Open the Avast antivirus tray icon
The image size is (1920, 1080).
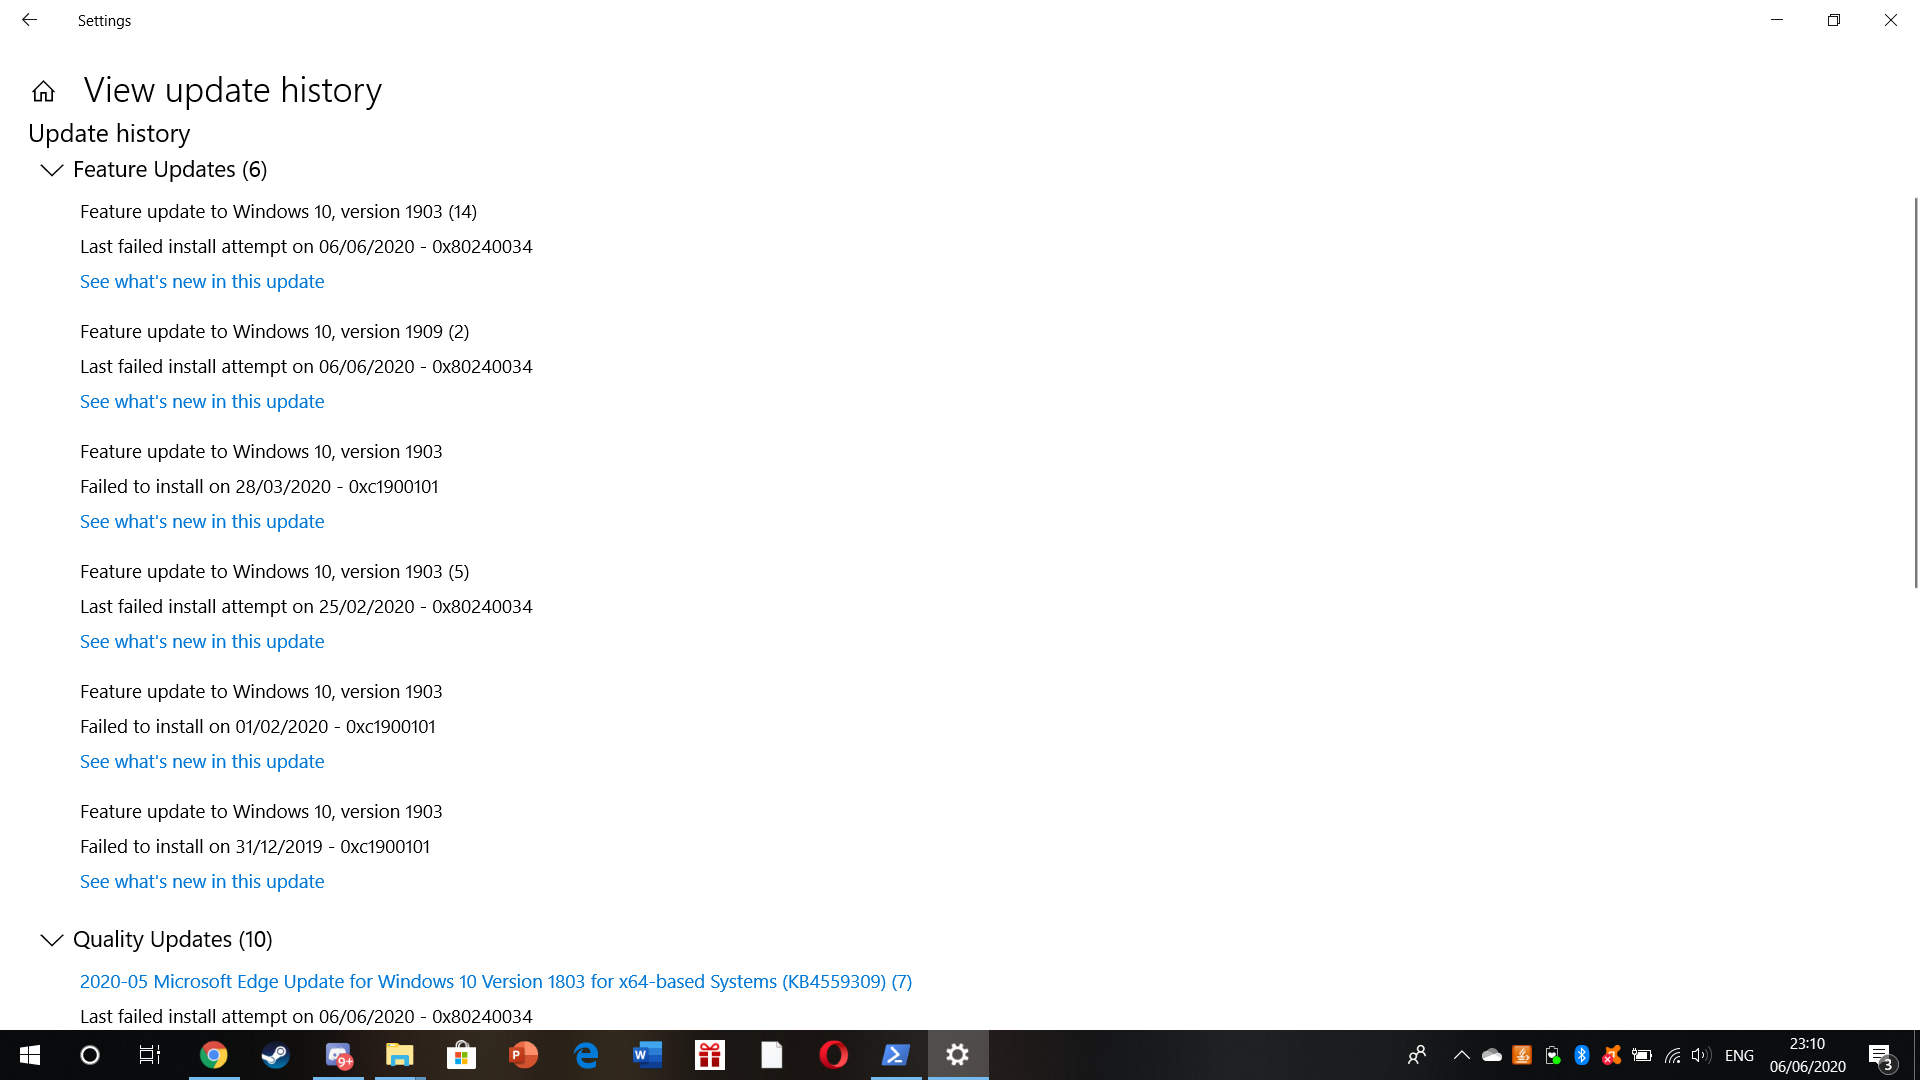(x=1612, y=1055)
